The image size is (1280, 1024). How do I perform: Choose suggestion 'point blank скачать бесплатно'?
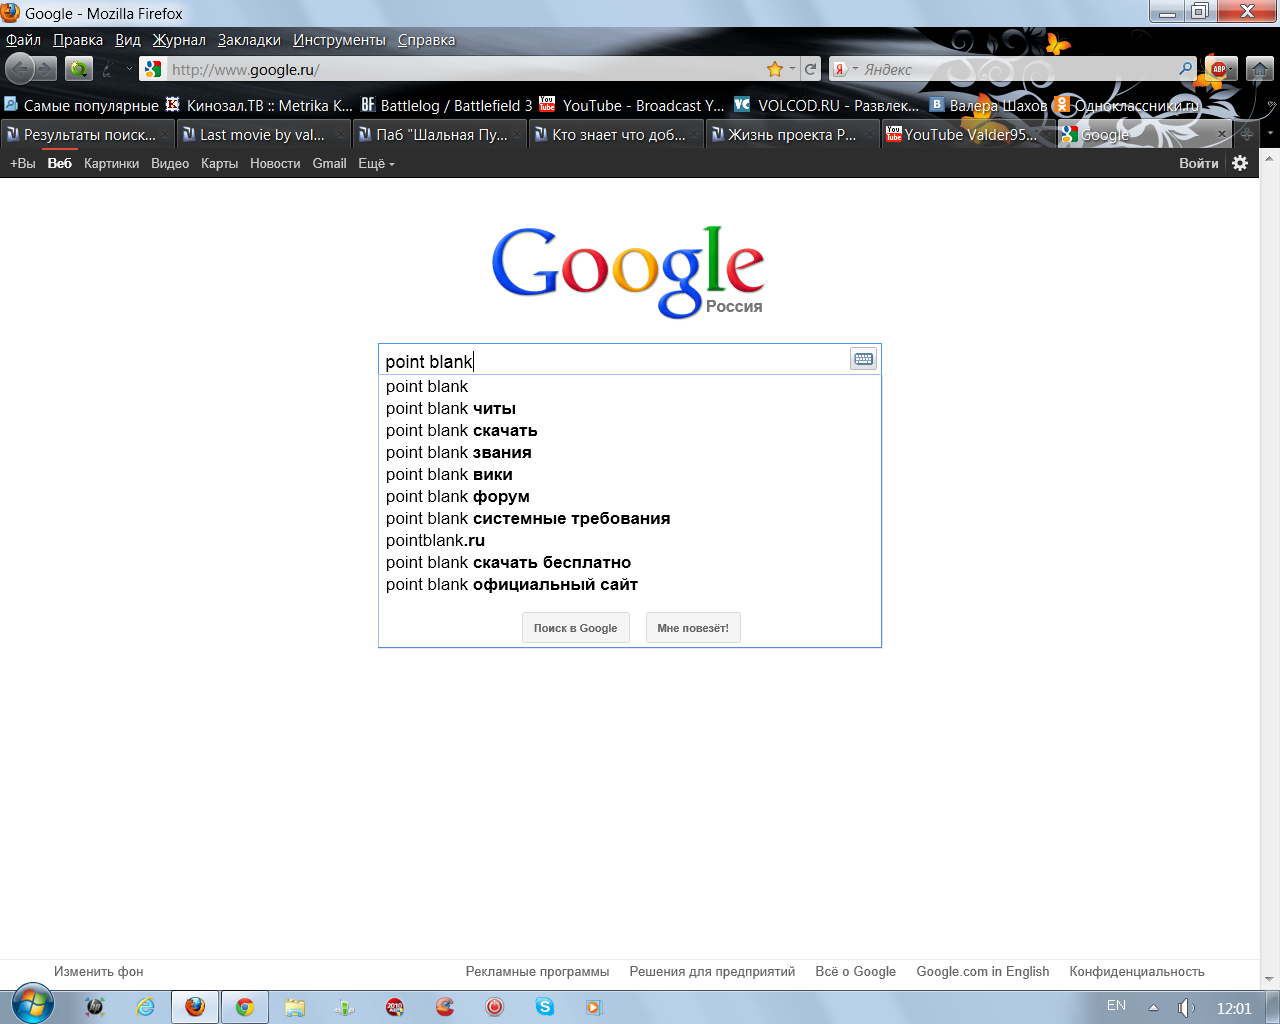[x=630, y=562]
